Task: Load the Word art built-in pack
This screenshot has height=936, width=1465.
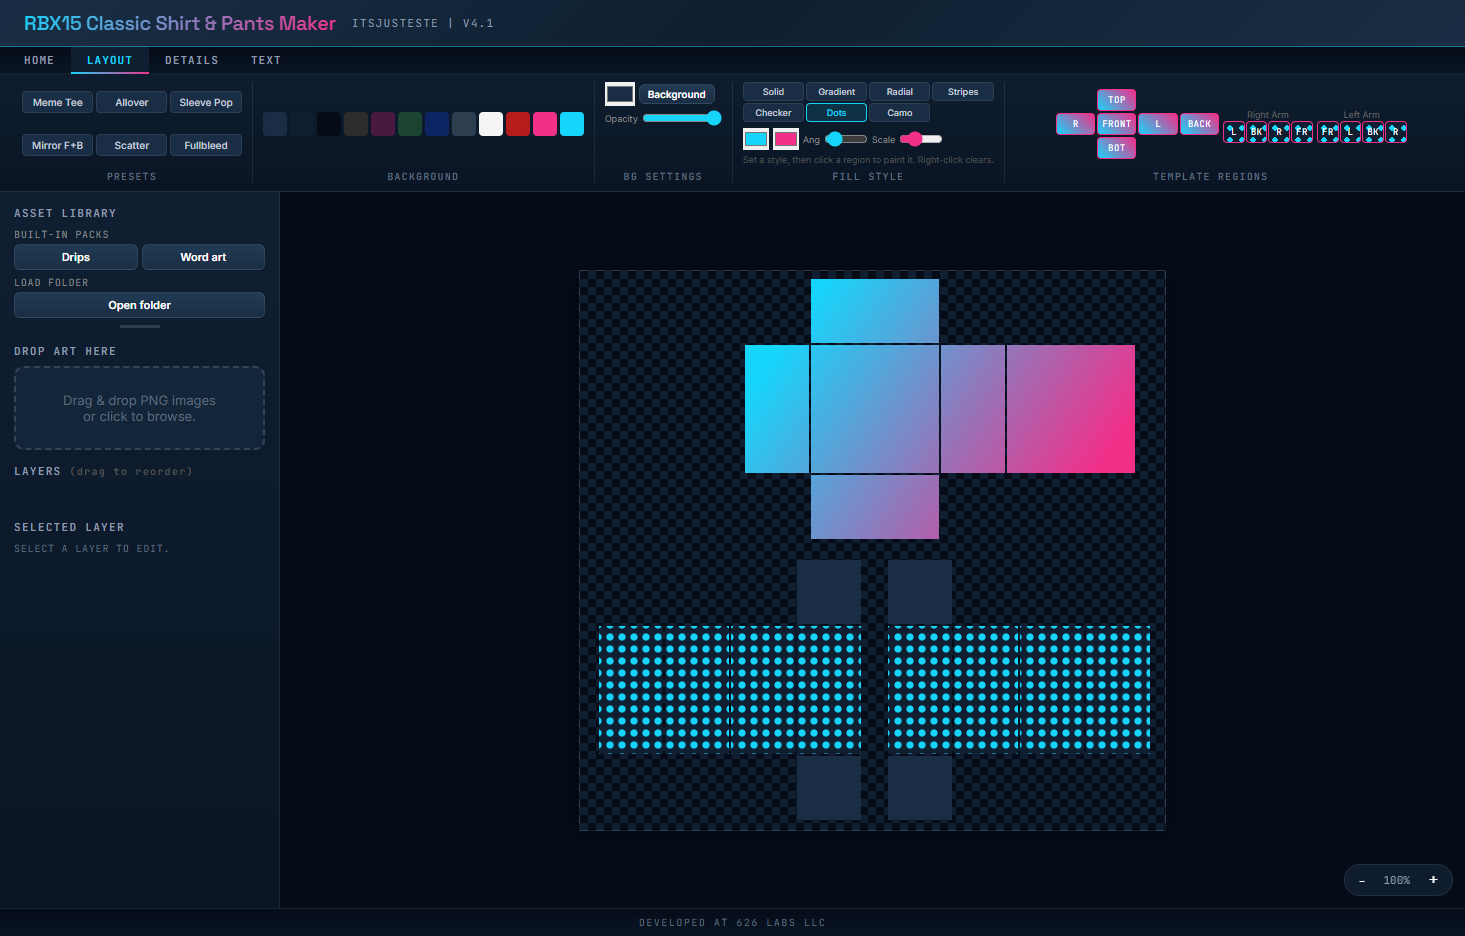Action: pyautogui.click(x=203, y=257)
